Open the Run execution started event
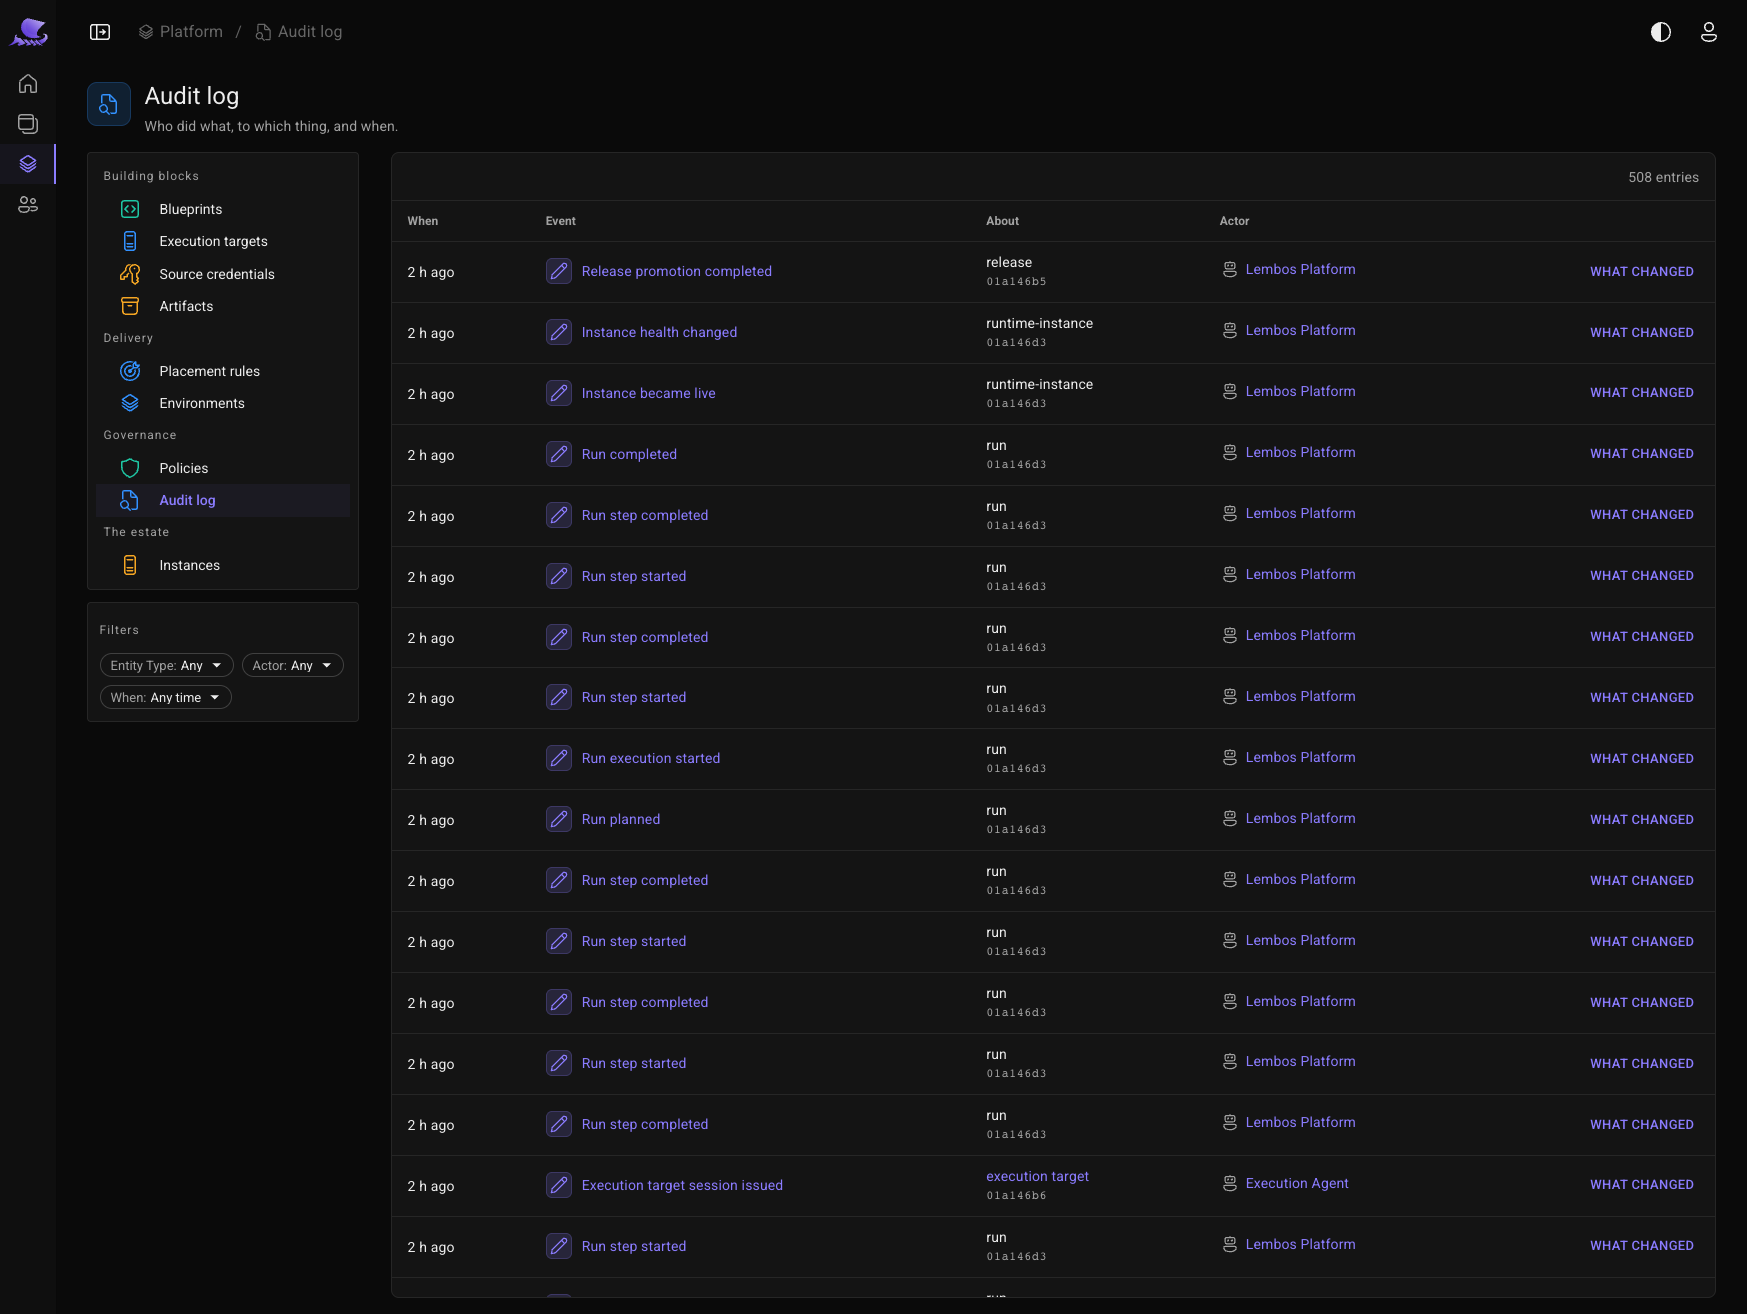This screenshot has width=1747, height=1314. coord(651,758)
